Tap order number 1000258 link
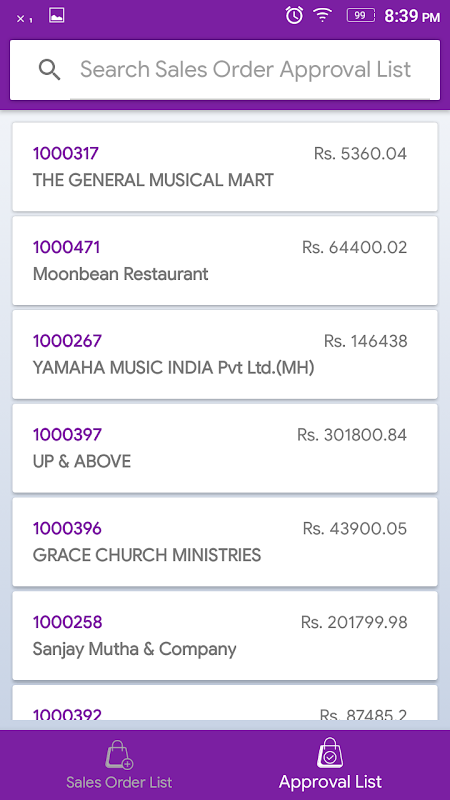The width and height of the screenshot is (450, 800). (67, 622)
